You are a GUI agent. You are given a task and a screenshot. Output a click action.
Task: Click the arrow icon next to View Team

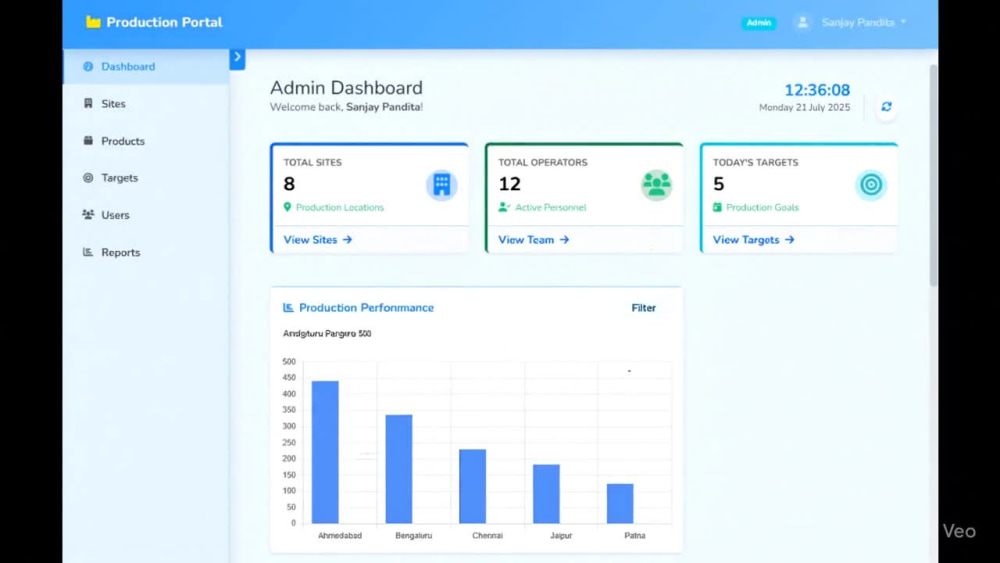(x=564, y=240)
